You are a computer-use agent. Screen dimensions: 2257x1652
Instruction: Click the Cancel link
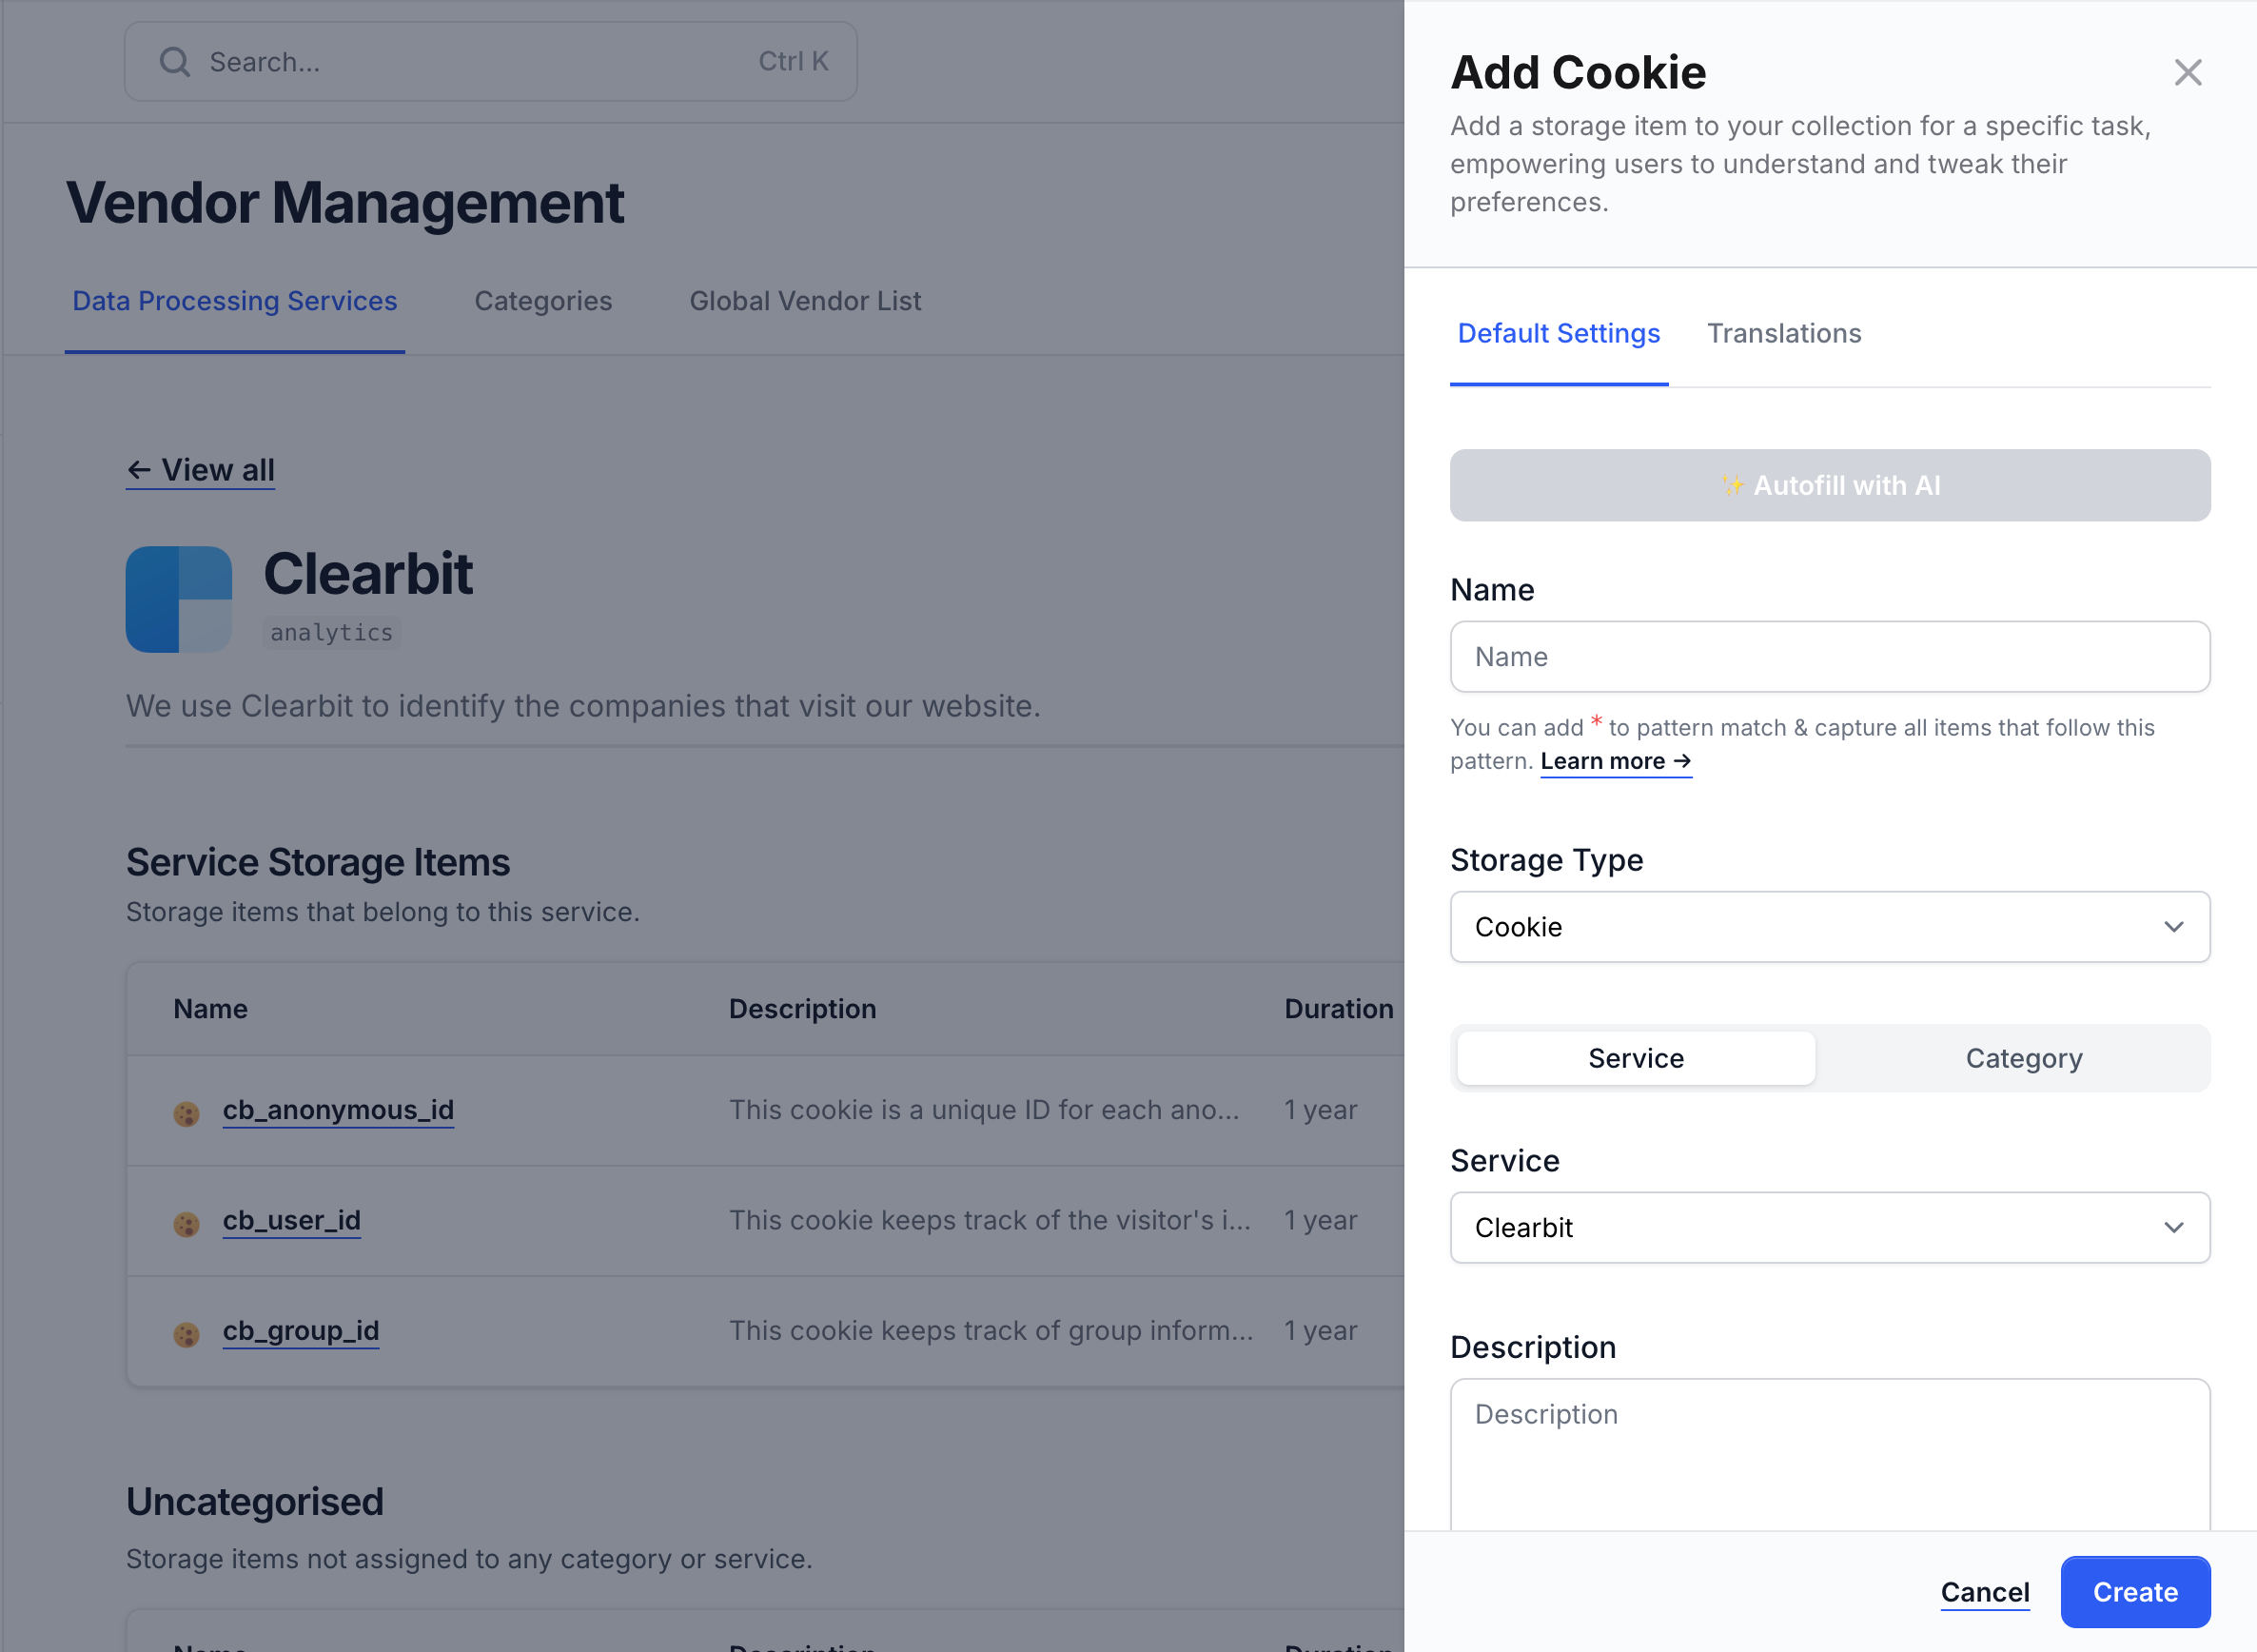[x=1984, y=1591]
